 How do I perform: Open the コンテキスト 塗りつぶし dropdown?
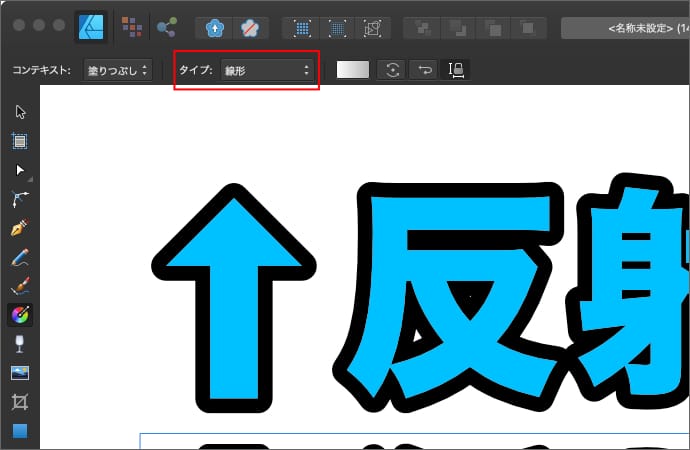(x=117, y=70)
